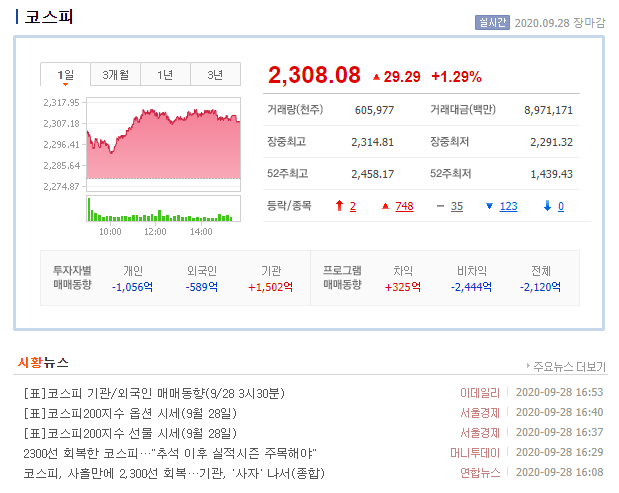This screenshot has height=493, width=619.
Task: Click the 12:00 time axis label
Action: (155, 232)
